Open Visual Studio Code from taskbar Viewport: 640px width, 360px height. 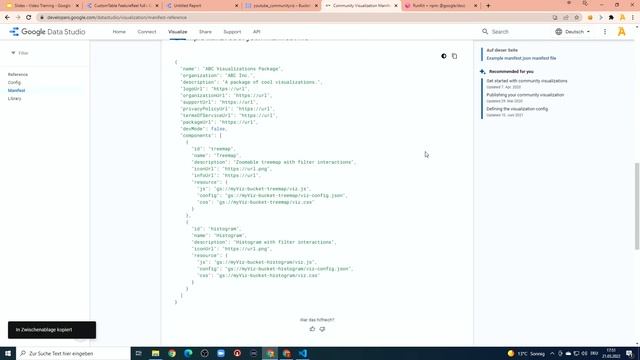pyautogui.click(x=303, y=353)
